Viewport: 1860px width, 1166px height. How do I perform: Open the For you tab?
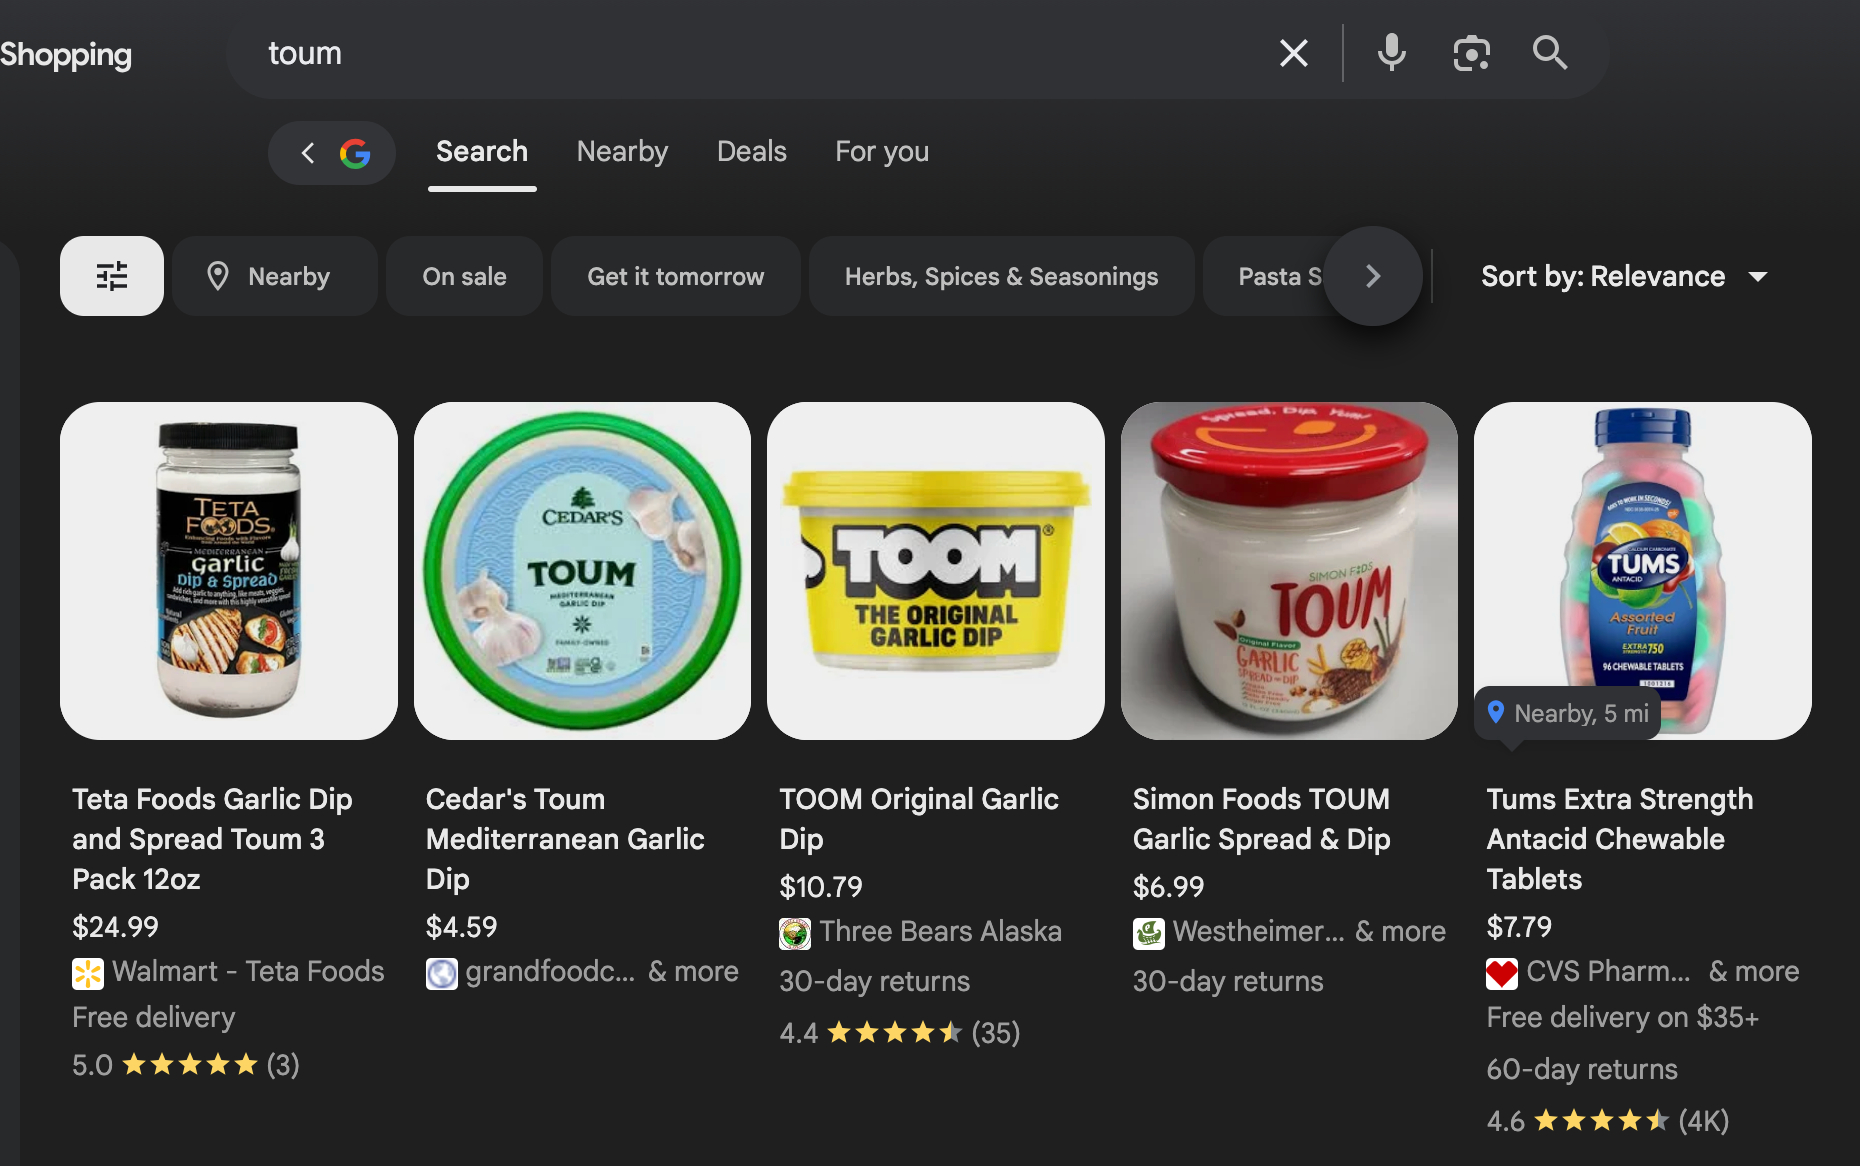point(881,152)
